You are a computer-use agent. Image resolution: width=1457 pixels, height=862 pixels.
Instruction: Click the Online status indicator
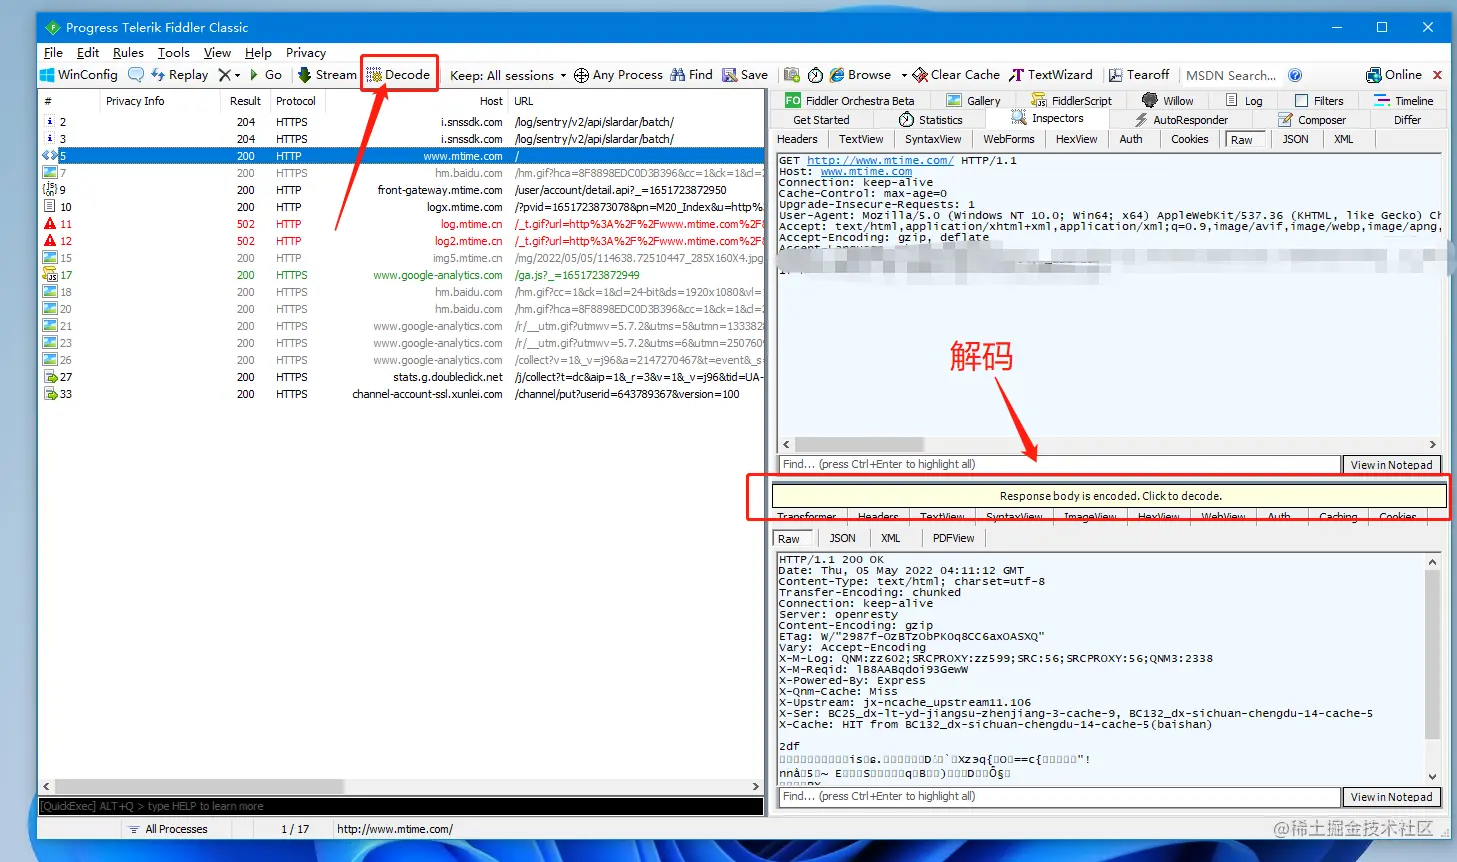[1394, 75]
